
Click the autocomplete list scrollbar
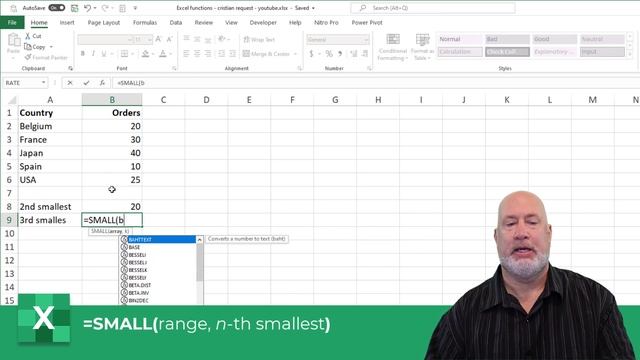click(200, 262)
